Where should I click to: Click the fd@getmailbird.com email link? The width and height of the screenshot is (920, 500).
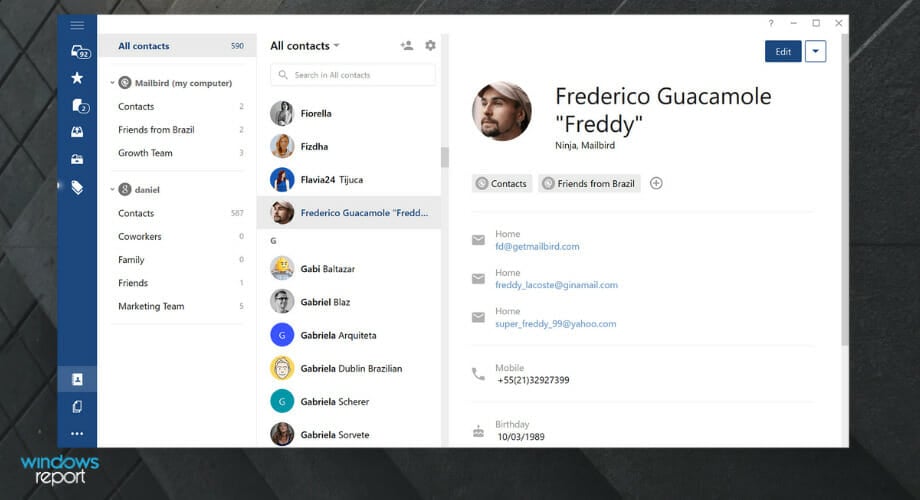click(537, 246)
